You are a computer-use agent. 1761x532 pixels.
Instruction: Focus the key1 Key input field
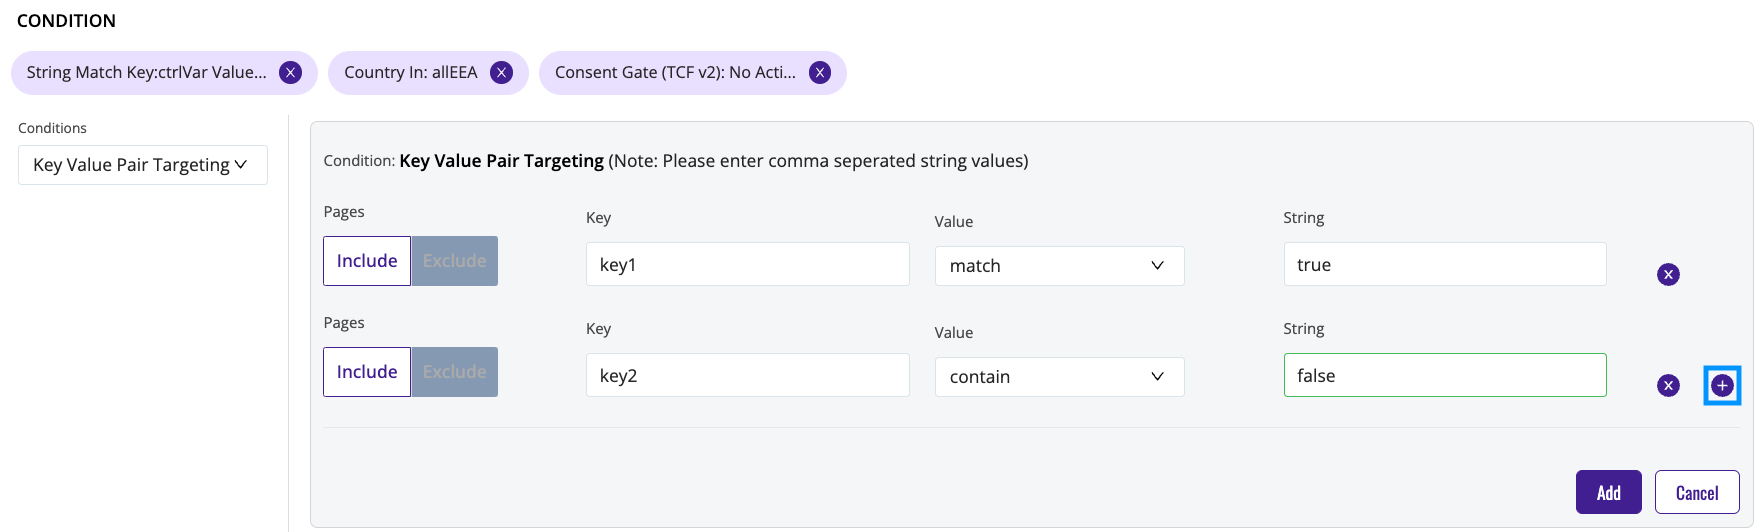click(748, 264)
